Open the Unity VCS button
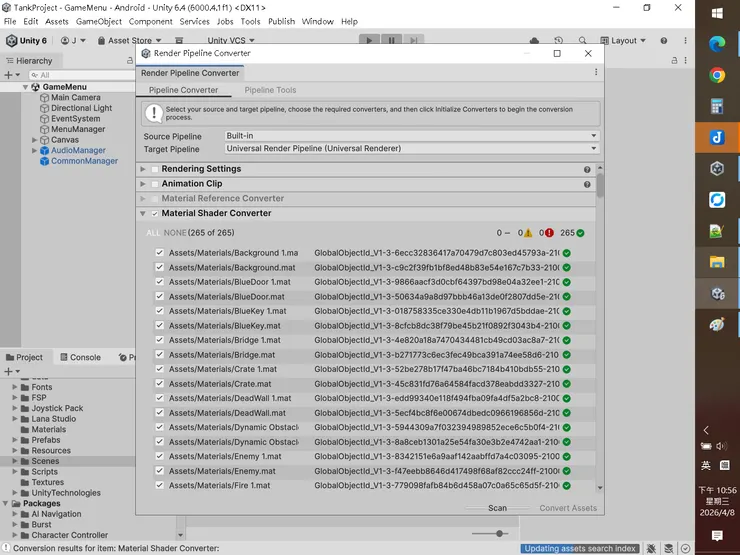The image size is (740, 555). [x=231, y=41]
